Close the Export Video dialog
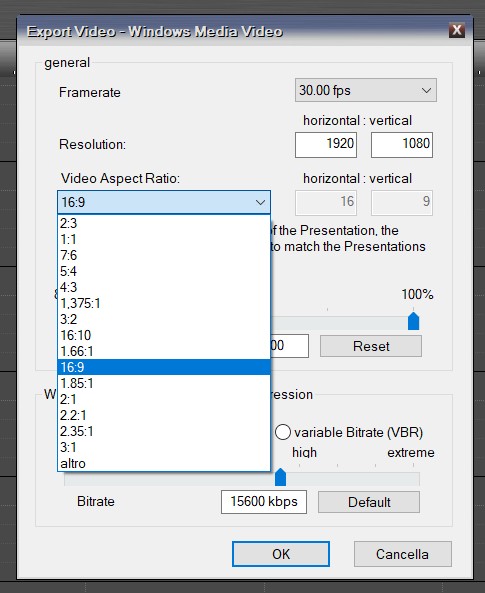 pyautogui.click(x=457, y=30)
